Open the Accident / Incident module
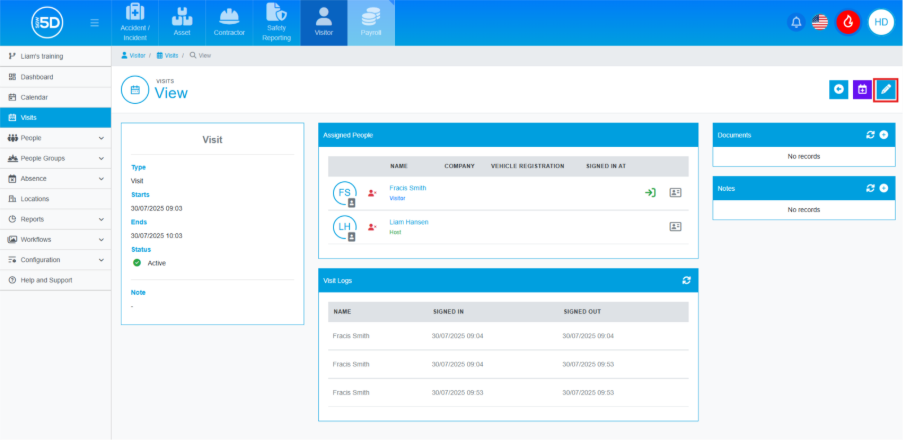This screenshot has width=903, height=441. [x=135, y=23]
